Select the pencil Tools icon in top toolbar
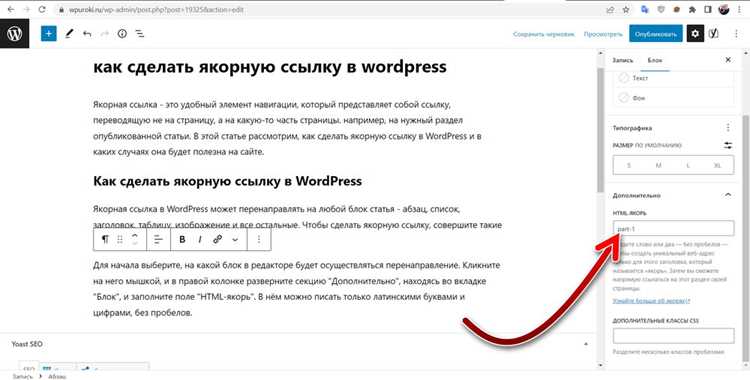This screenshot has width=750, height=380. pyautogui.click(x=69, y=34)
